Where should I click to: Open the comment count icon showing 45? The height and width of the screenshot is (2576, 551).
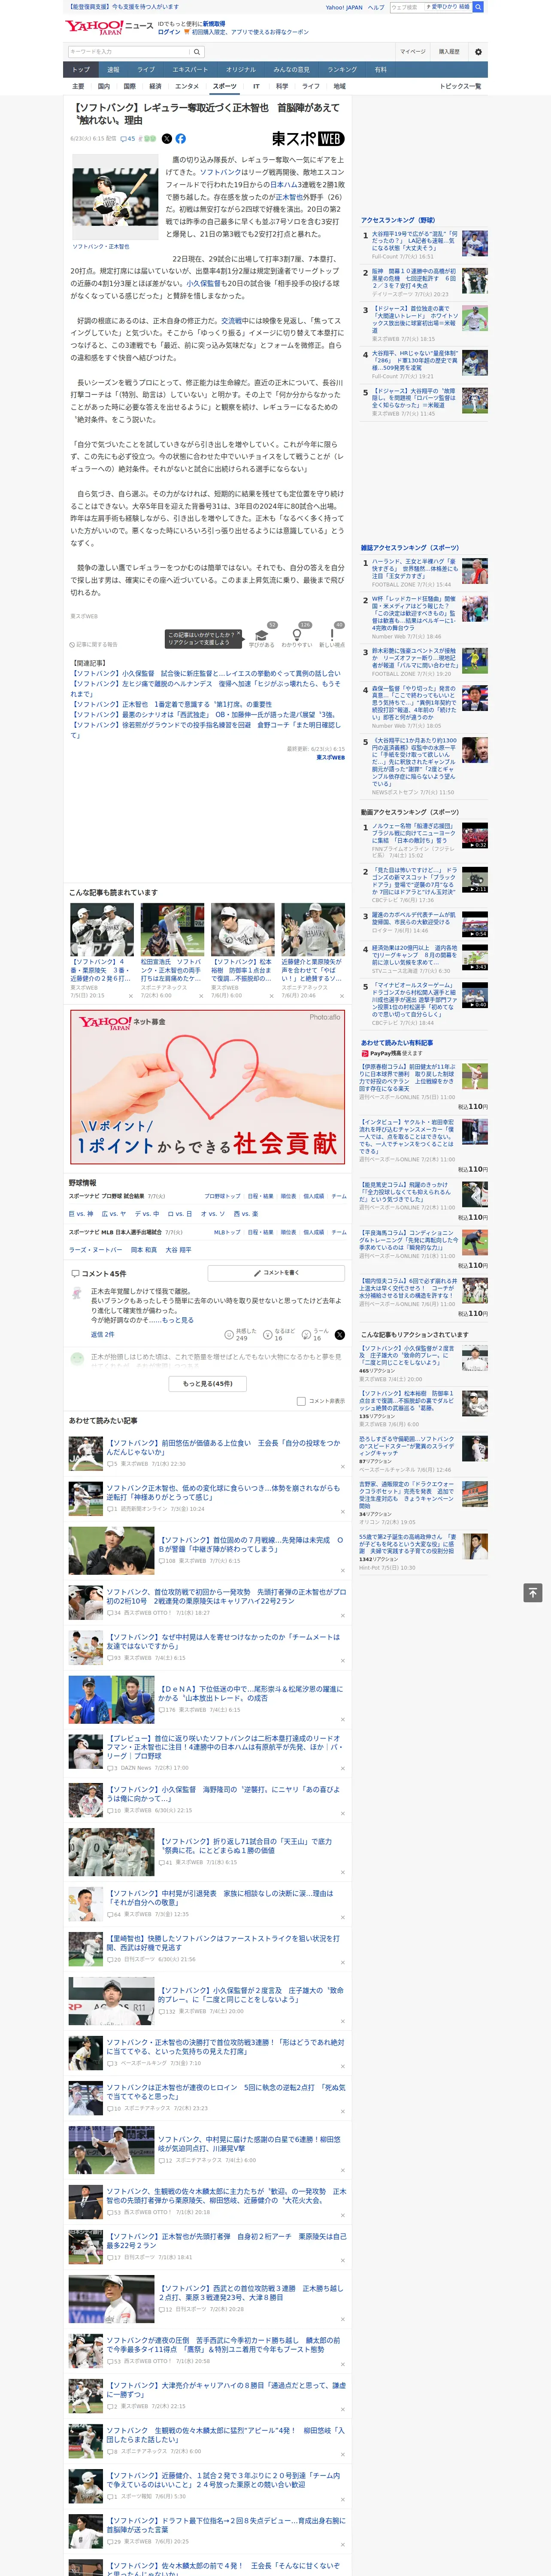128,139
